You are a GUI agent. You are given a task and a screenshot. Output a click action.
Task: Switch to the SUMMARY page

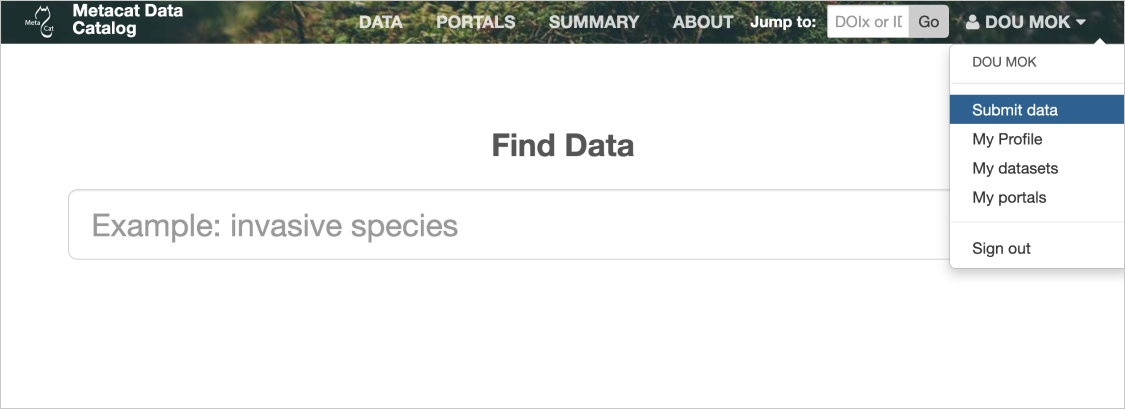[x=594, y=22]
